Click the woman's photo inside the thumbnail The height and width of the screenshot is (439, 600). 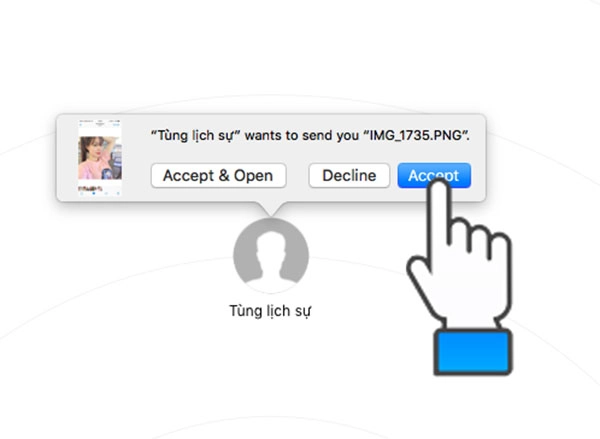click(100, 158)
